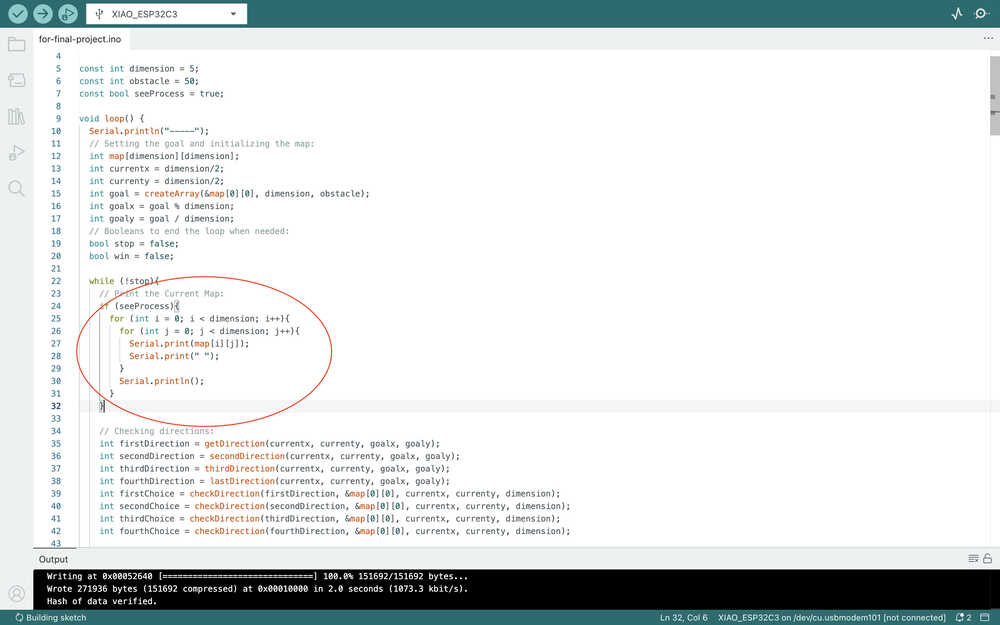
Task: Click the int currentx = dimension/2 line
Action: (x=156, y=169)
